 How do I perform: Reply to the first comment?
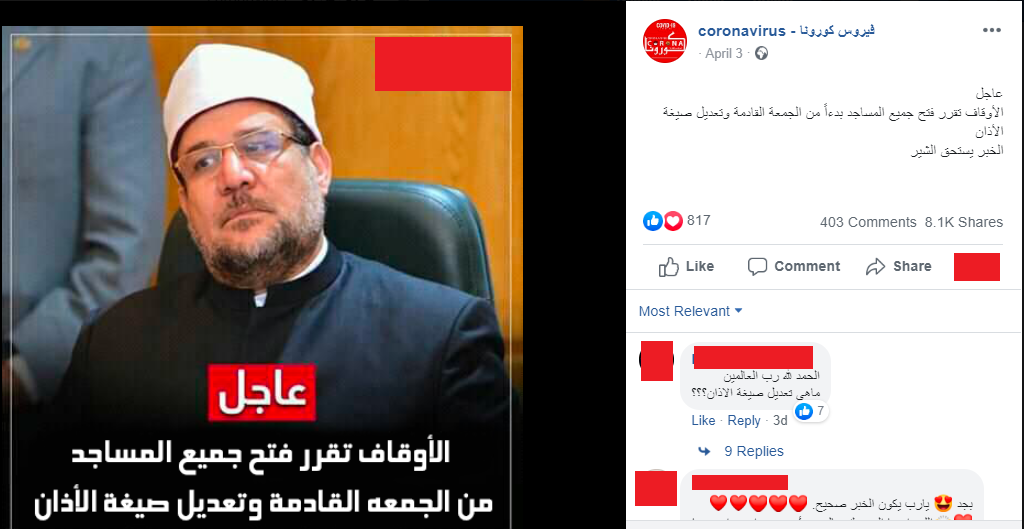coord(744,421)
